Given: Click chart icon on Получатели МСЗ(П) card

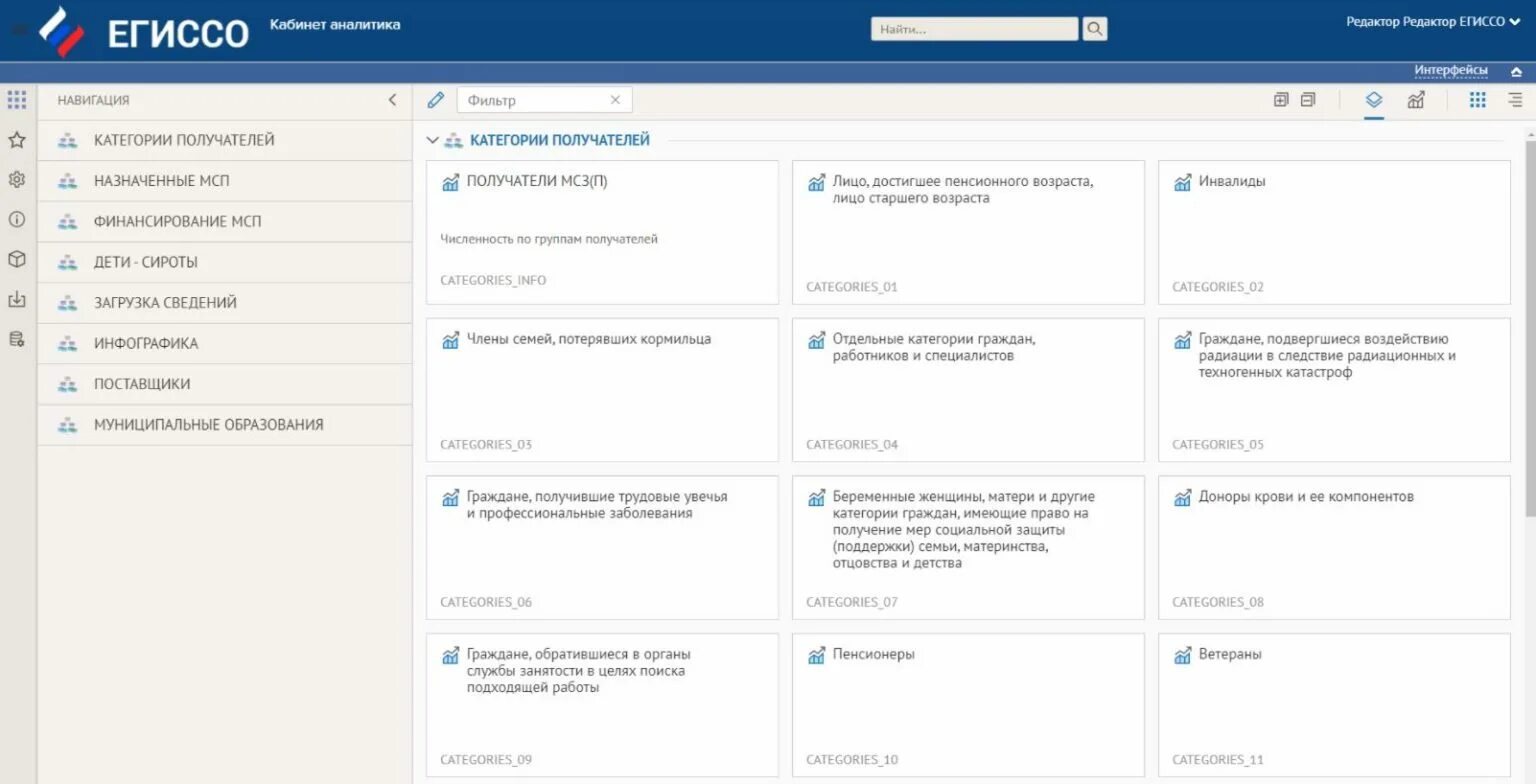Looking at the screenshot, I should tap(450, 182).
